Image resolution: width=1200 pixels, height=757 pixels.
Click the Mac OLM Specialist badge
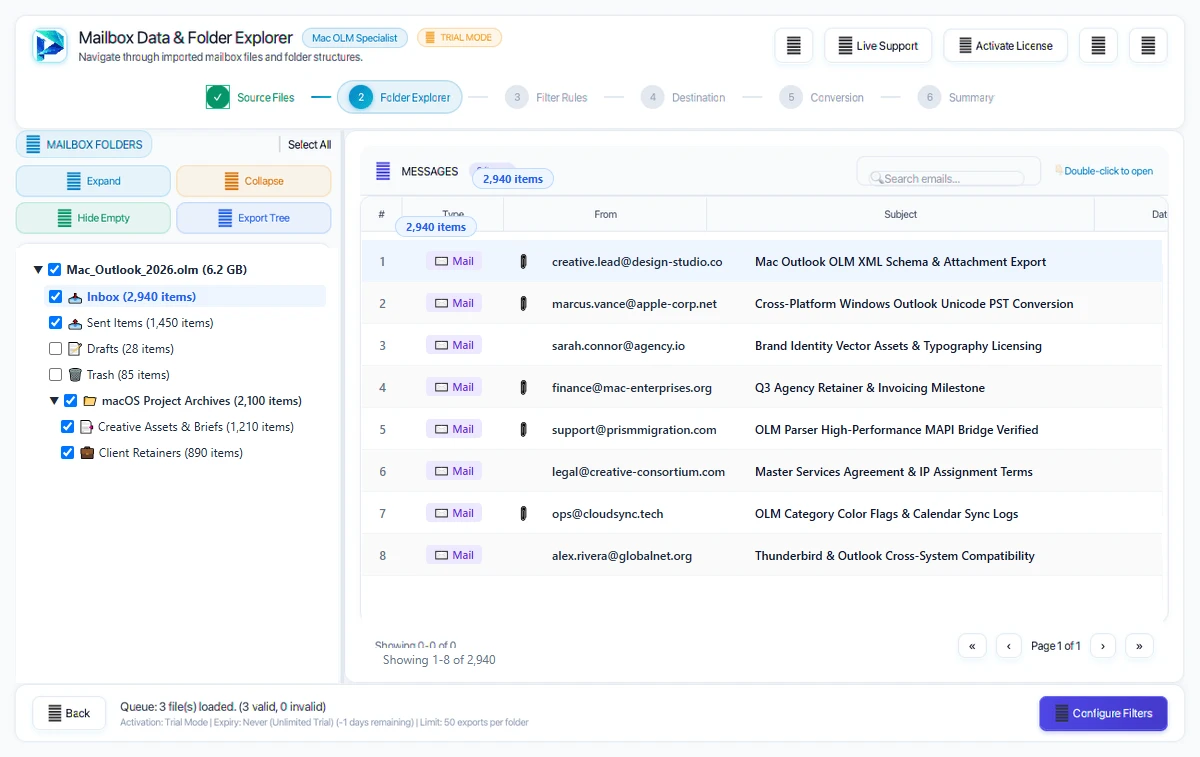(355, 38)
